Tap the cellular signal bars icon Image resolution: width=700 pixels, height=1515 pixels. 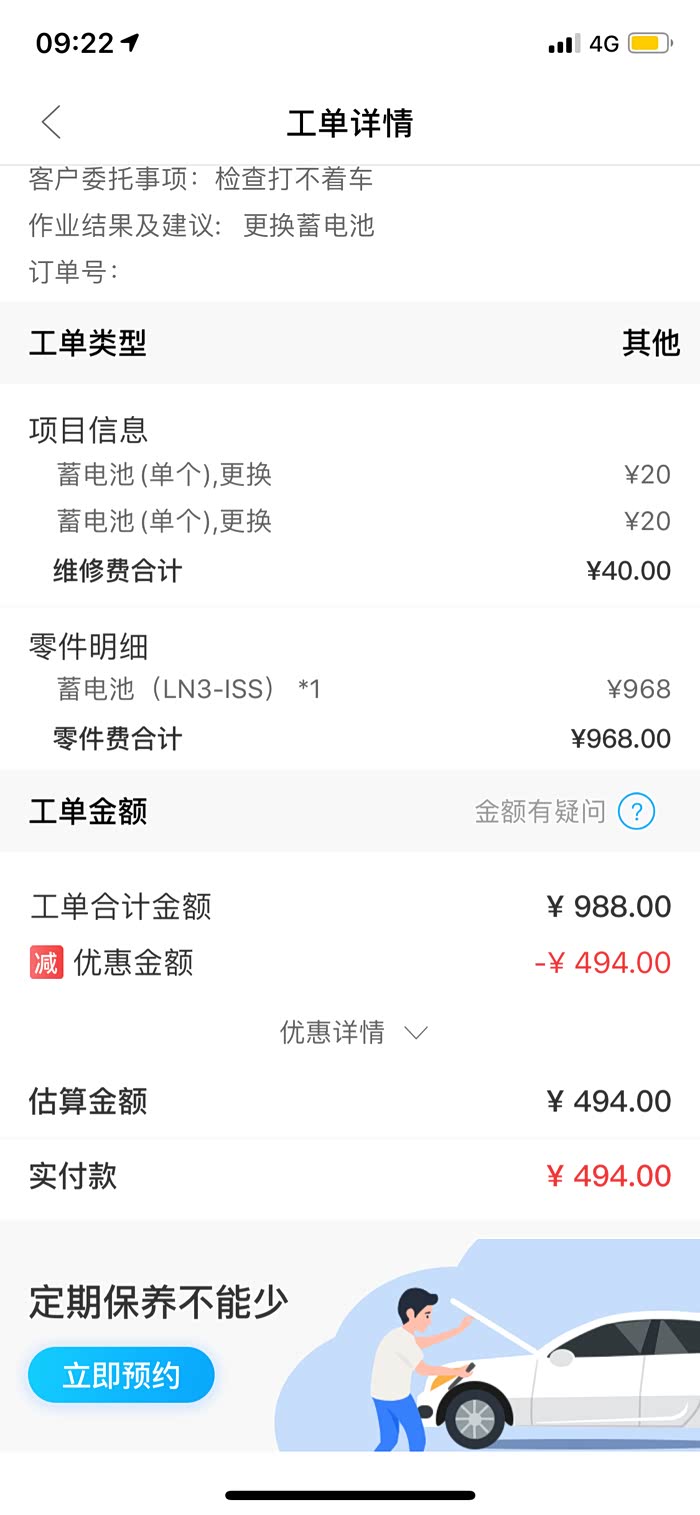pyautogui.click(x=564, y=43)
